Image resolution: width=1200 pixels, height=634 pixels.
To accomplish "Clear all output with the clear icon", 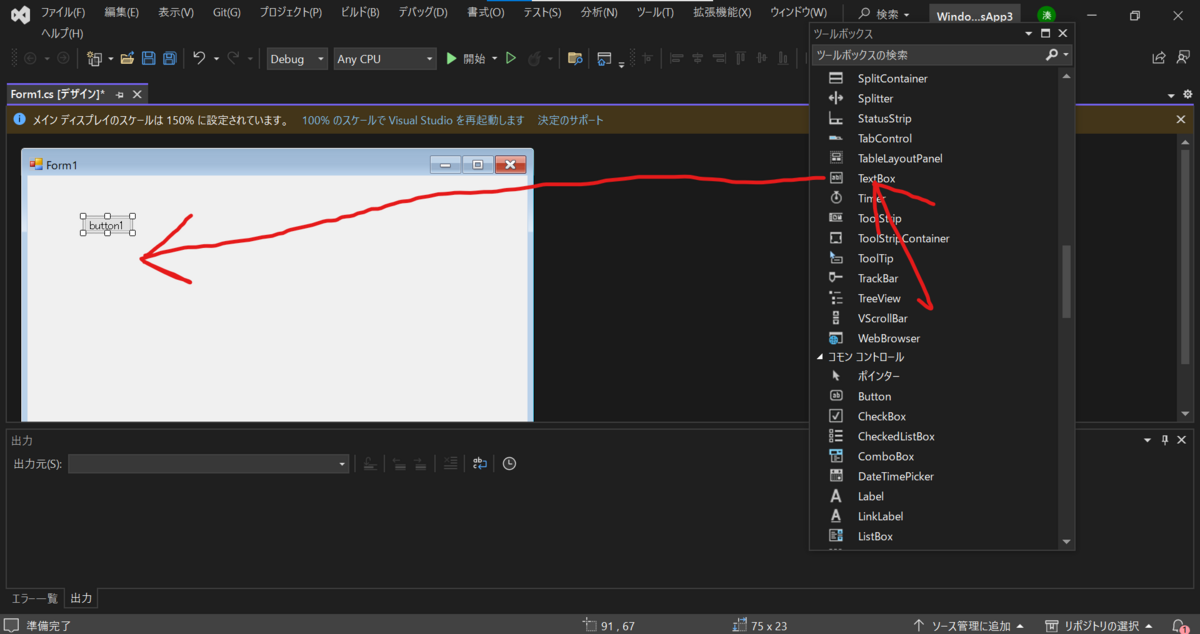I will pos(450,463).
